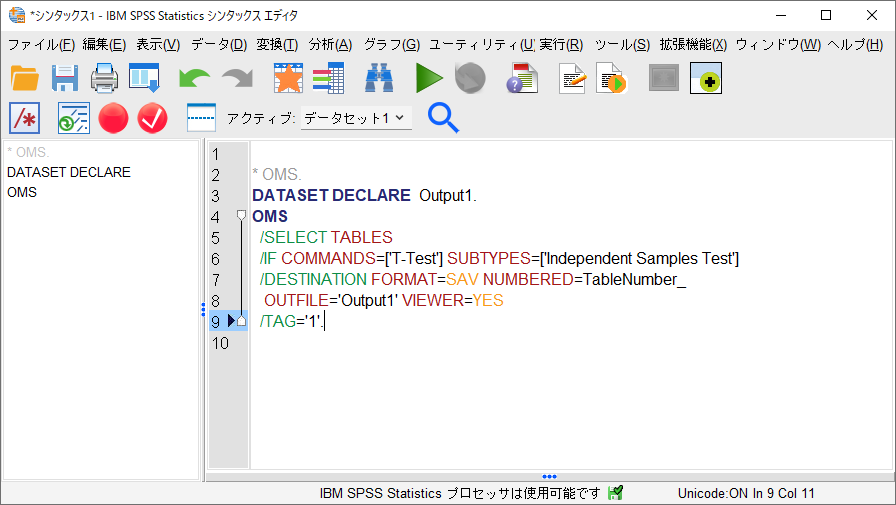Print the syntax file
Image resolution: width=896 pixels, height=505 pixels.
(x=105, y=78)
